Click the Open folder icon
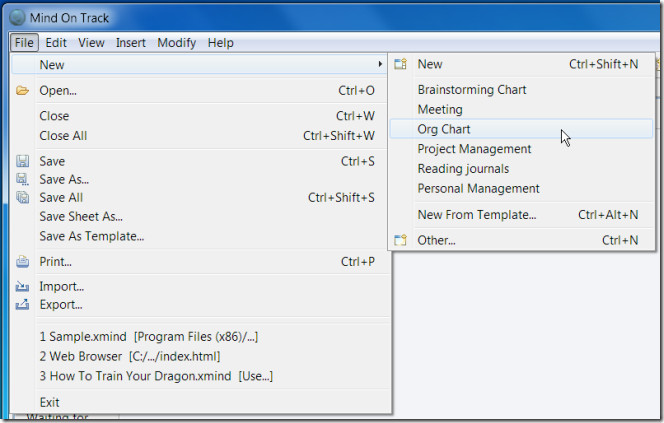664x423 pixels. 22,91
